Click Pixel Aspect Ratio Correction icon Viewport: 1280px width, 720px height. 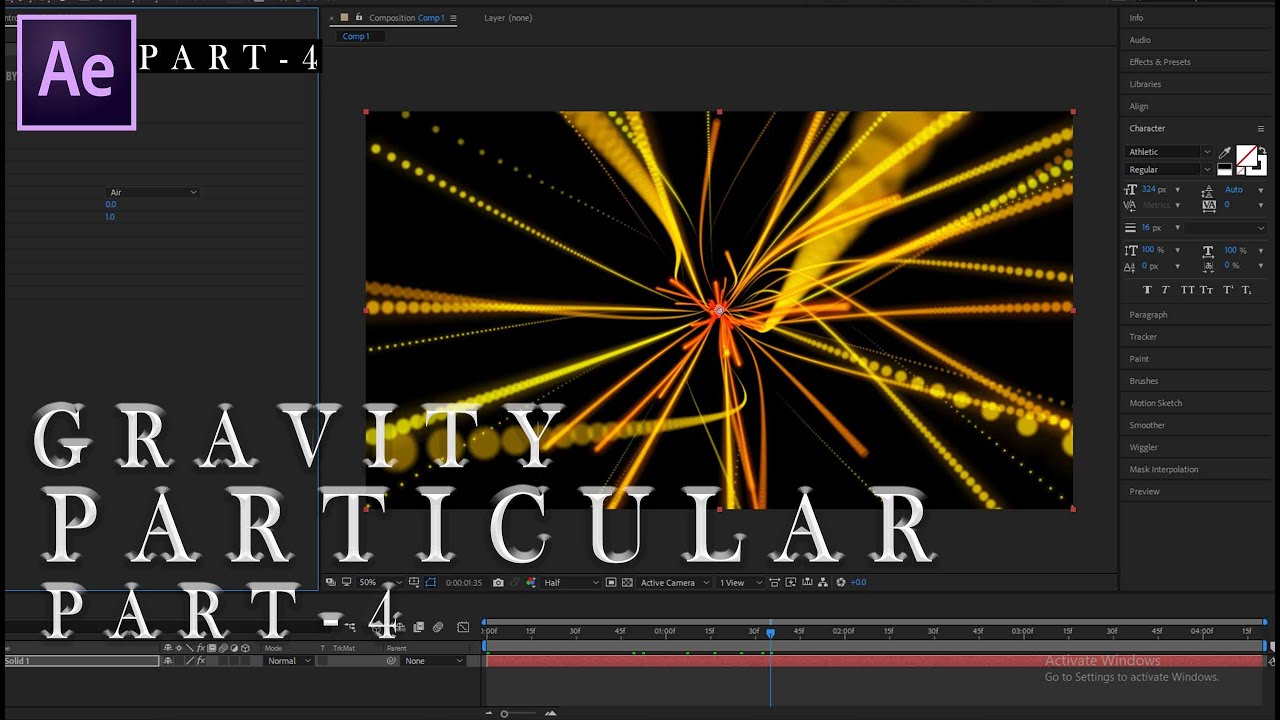(775, 582)
